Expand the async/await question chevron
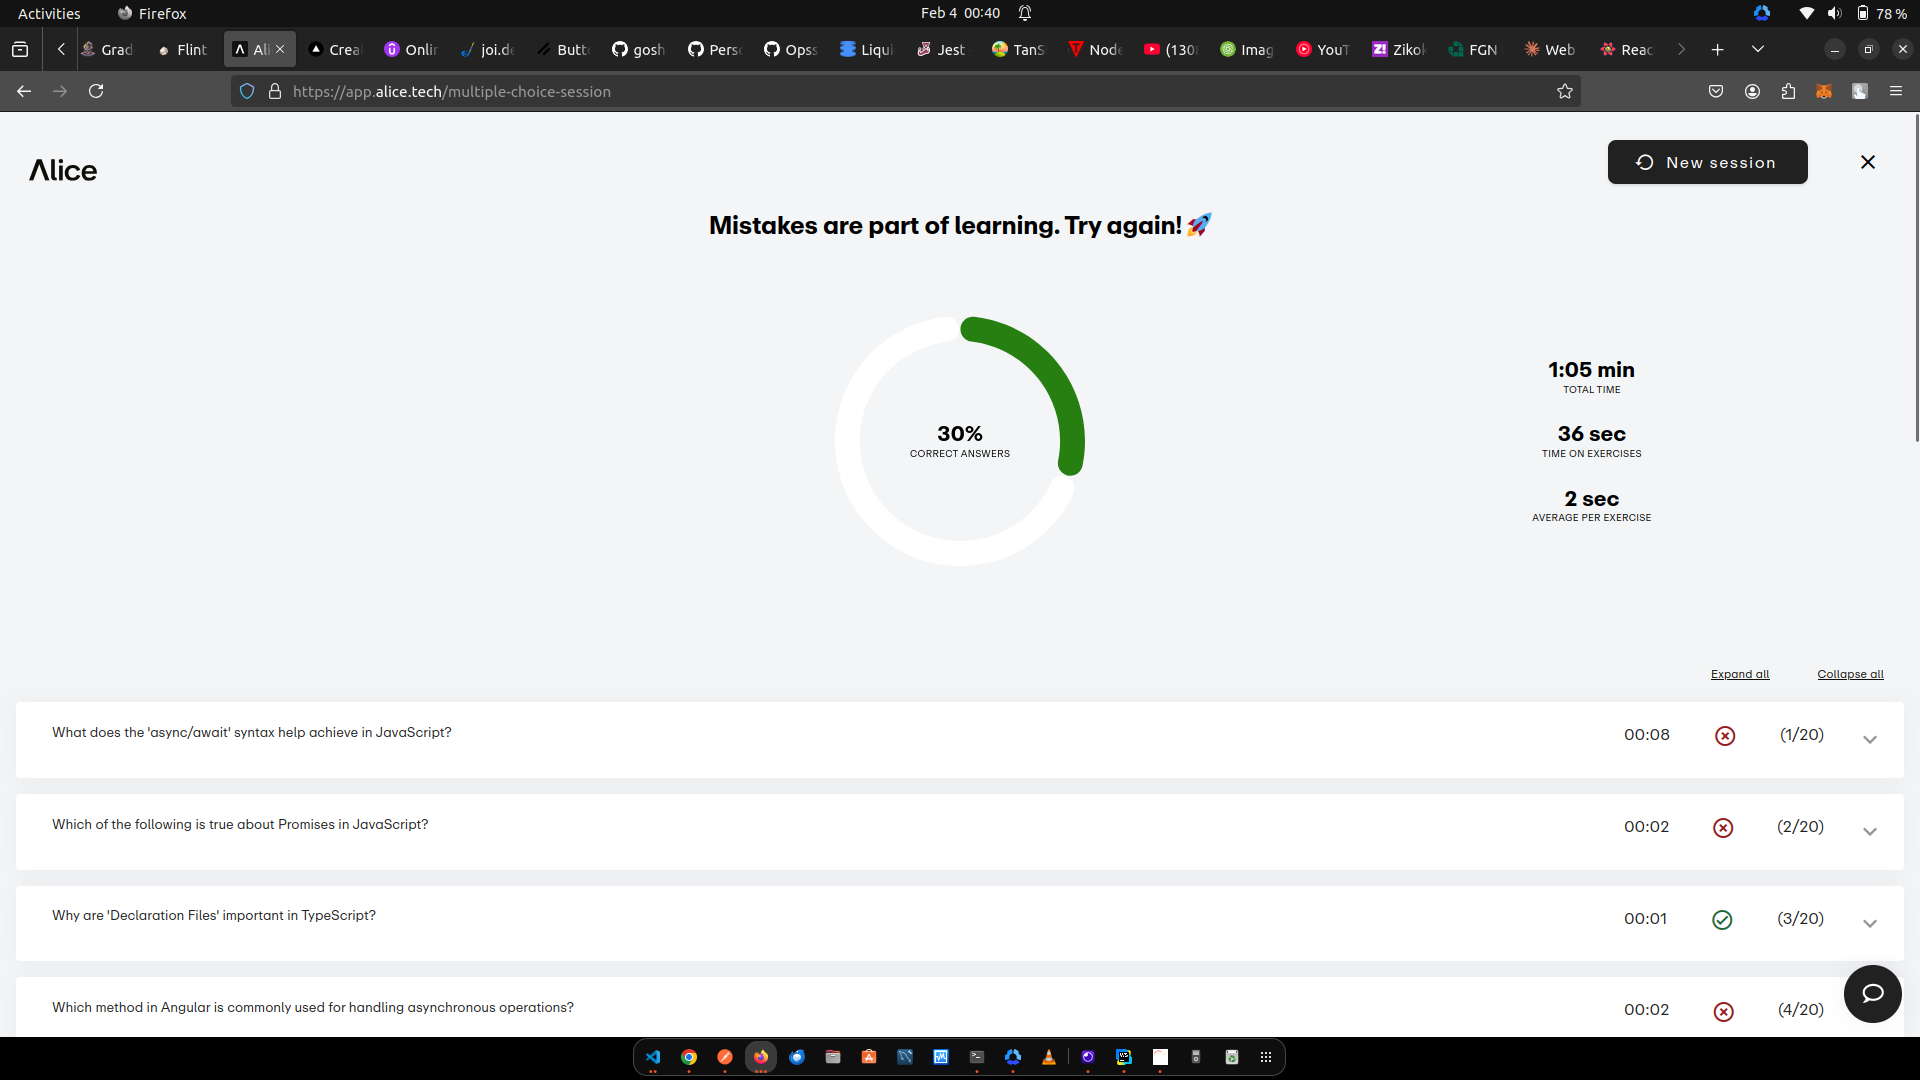The height and width of the screenshot is (1080, 1920). [1869, 740]
